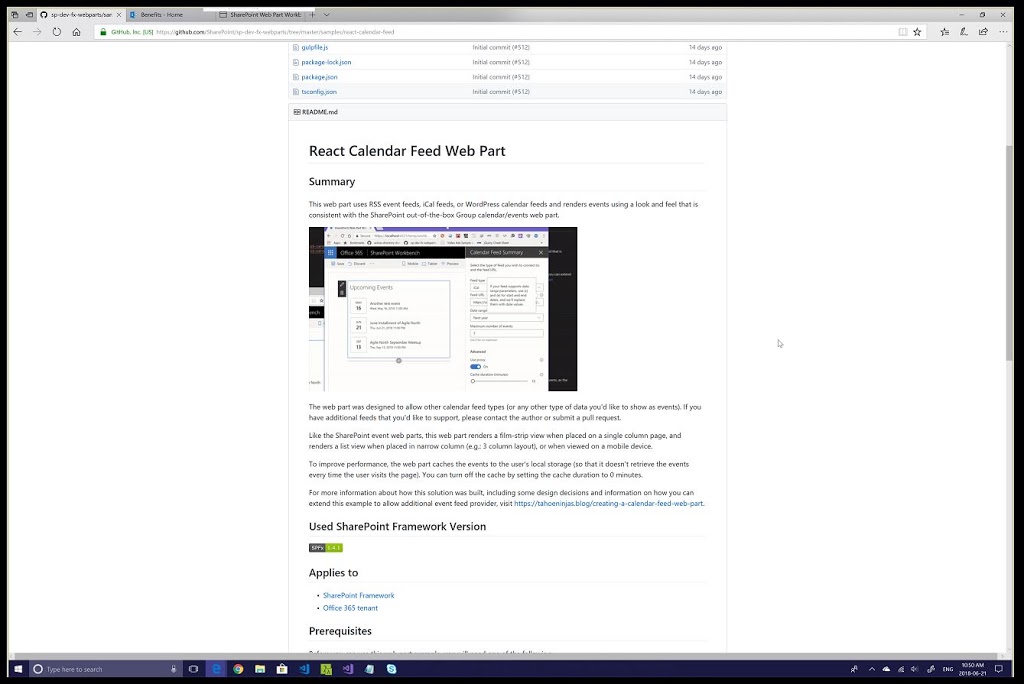1024x684 pixels.
Task: Click the React Calendar Feed Web Part heading
Action: pyautogui.click(x=407, y=151)
